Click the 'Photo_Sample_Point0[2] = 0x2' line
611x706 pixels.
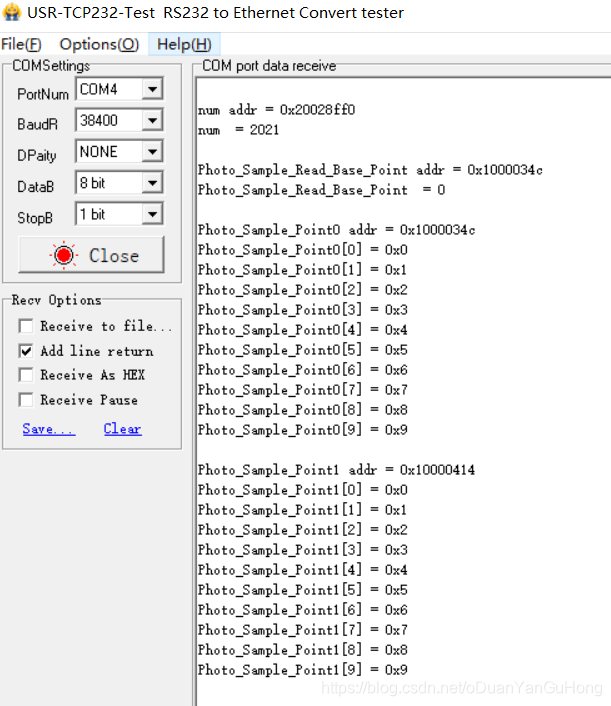coord(303,290)
